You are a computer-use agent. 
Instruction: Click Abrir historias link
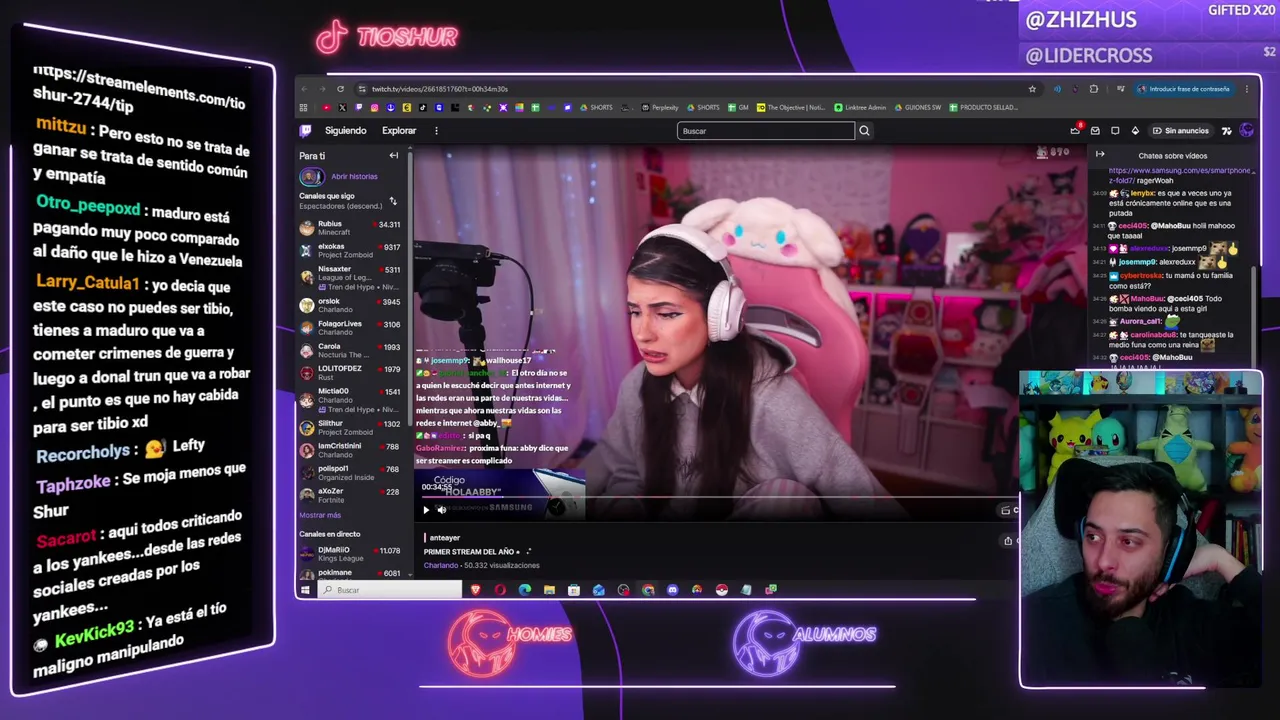tap(354, 177)
